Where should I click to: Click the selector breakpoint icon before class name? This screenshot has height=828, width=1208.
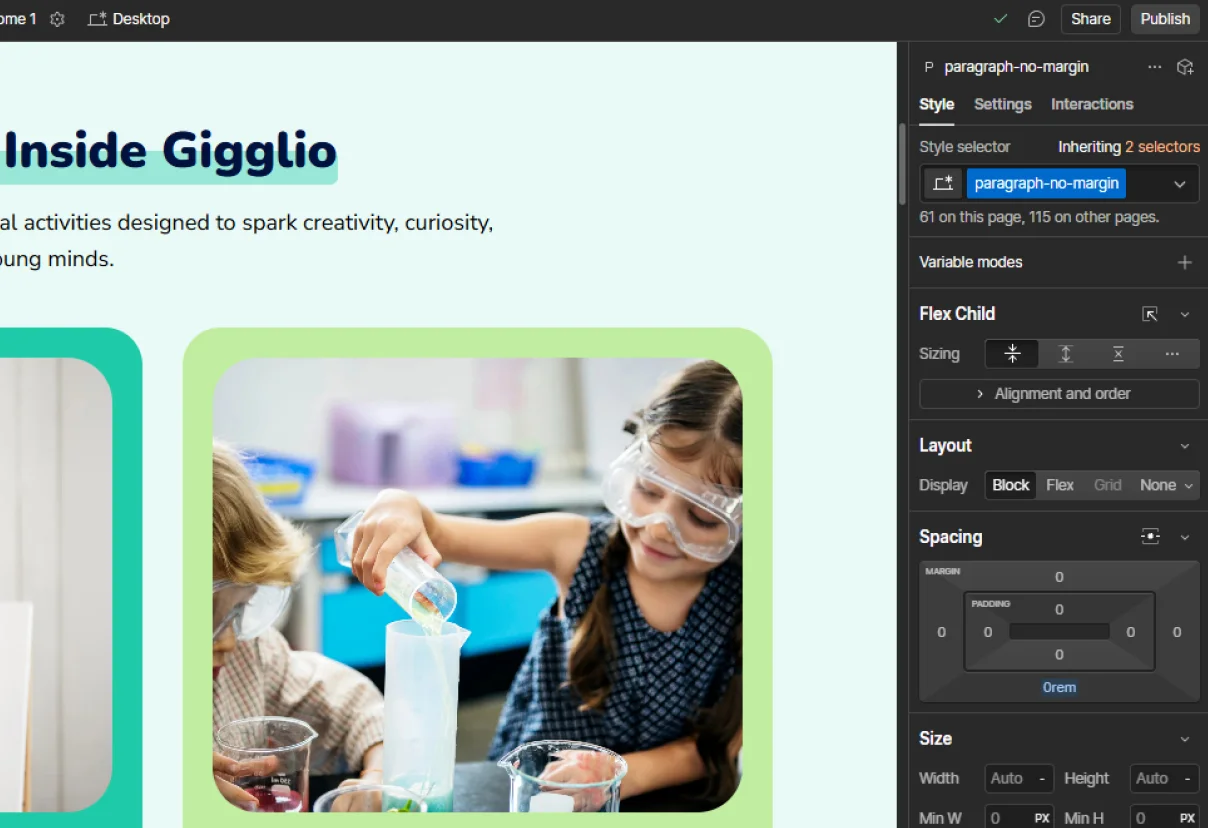(x=942, y=184)
